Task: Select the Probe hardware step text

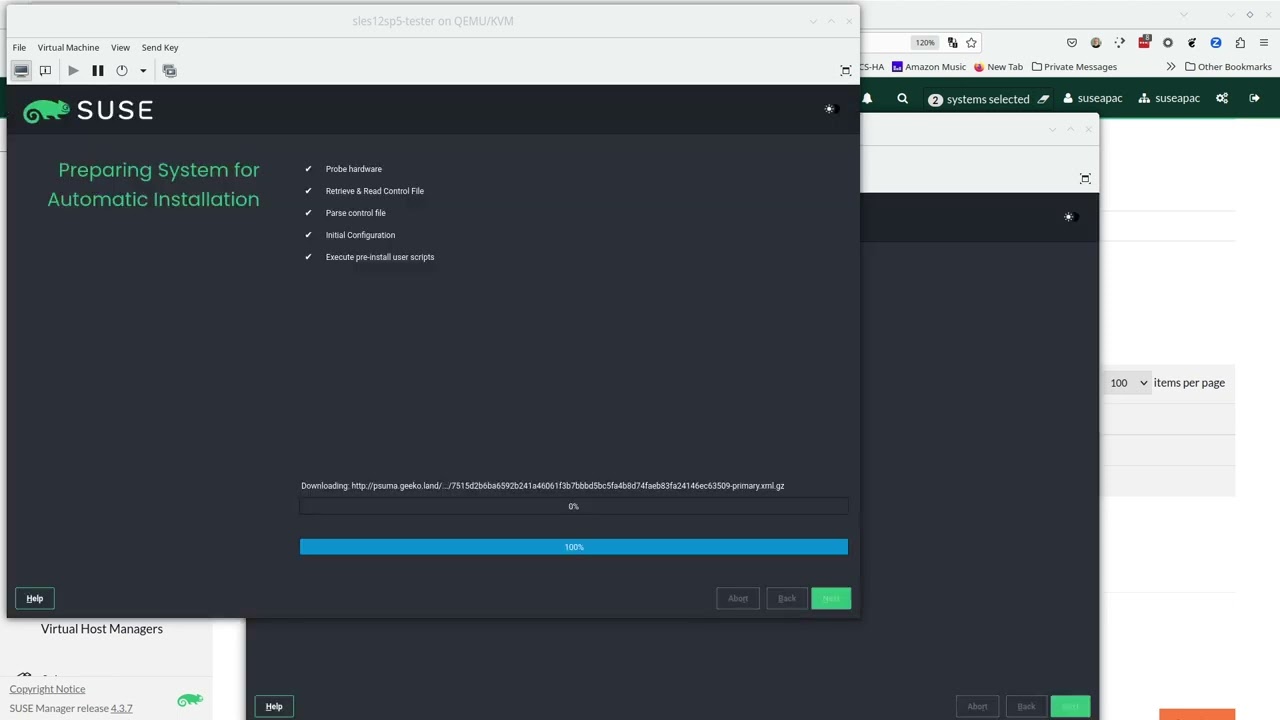Action: coord(354,169)
